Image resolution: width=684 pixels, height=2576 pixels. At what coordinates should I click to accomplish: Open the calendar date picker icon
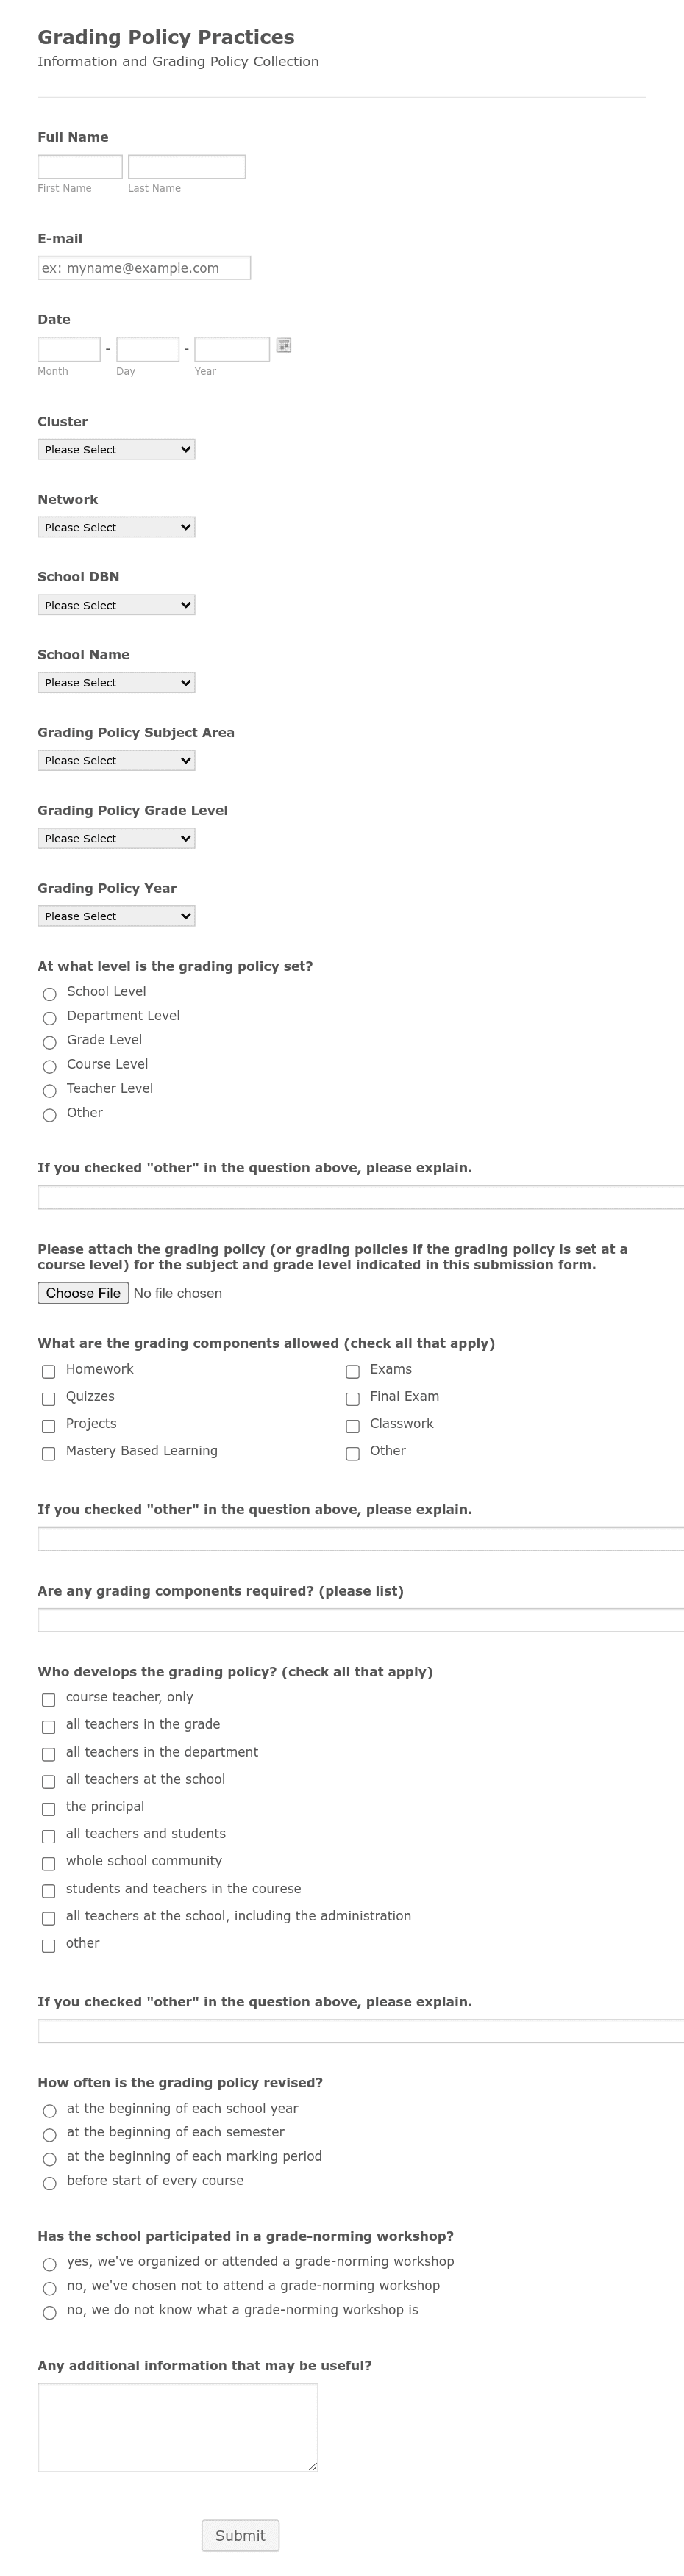(283, 345)
